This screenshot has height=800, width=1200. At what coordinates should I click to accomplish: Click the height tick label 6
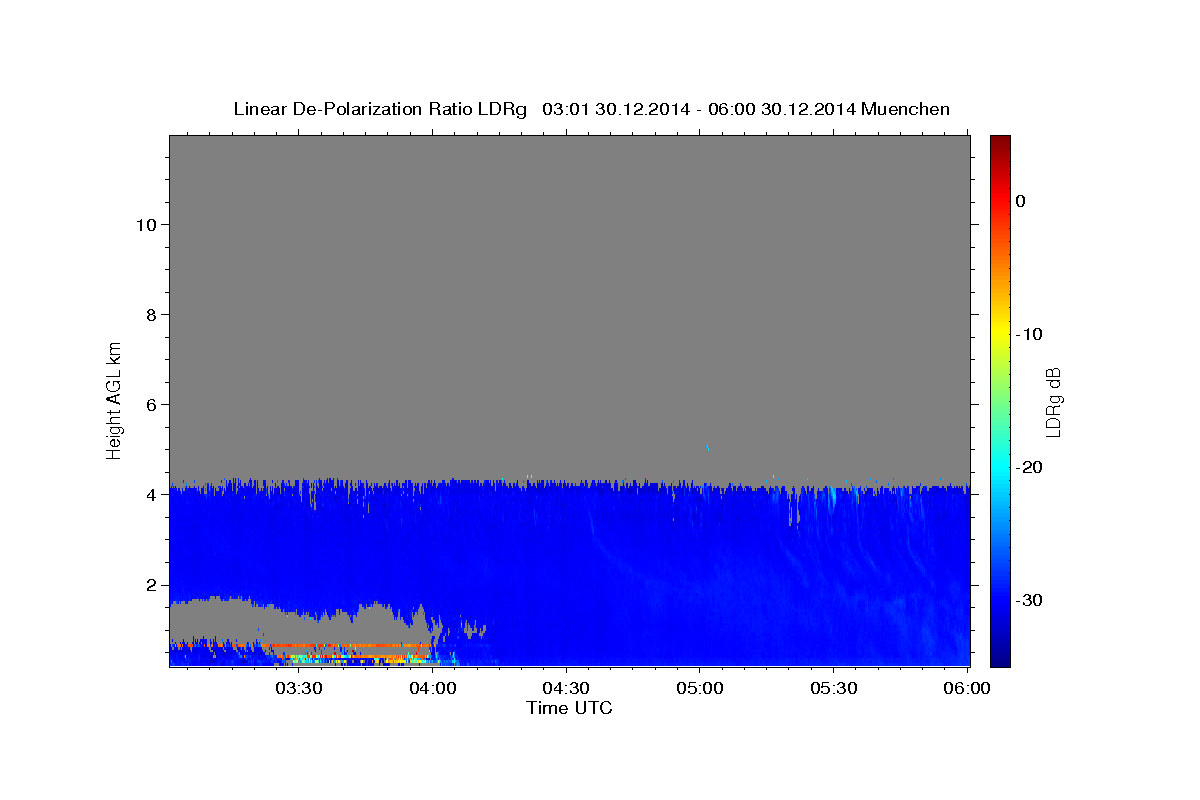coord(149,404)
